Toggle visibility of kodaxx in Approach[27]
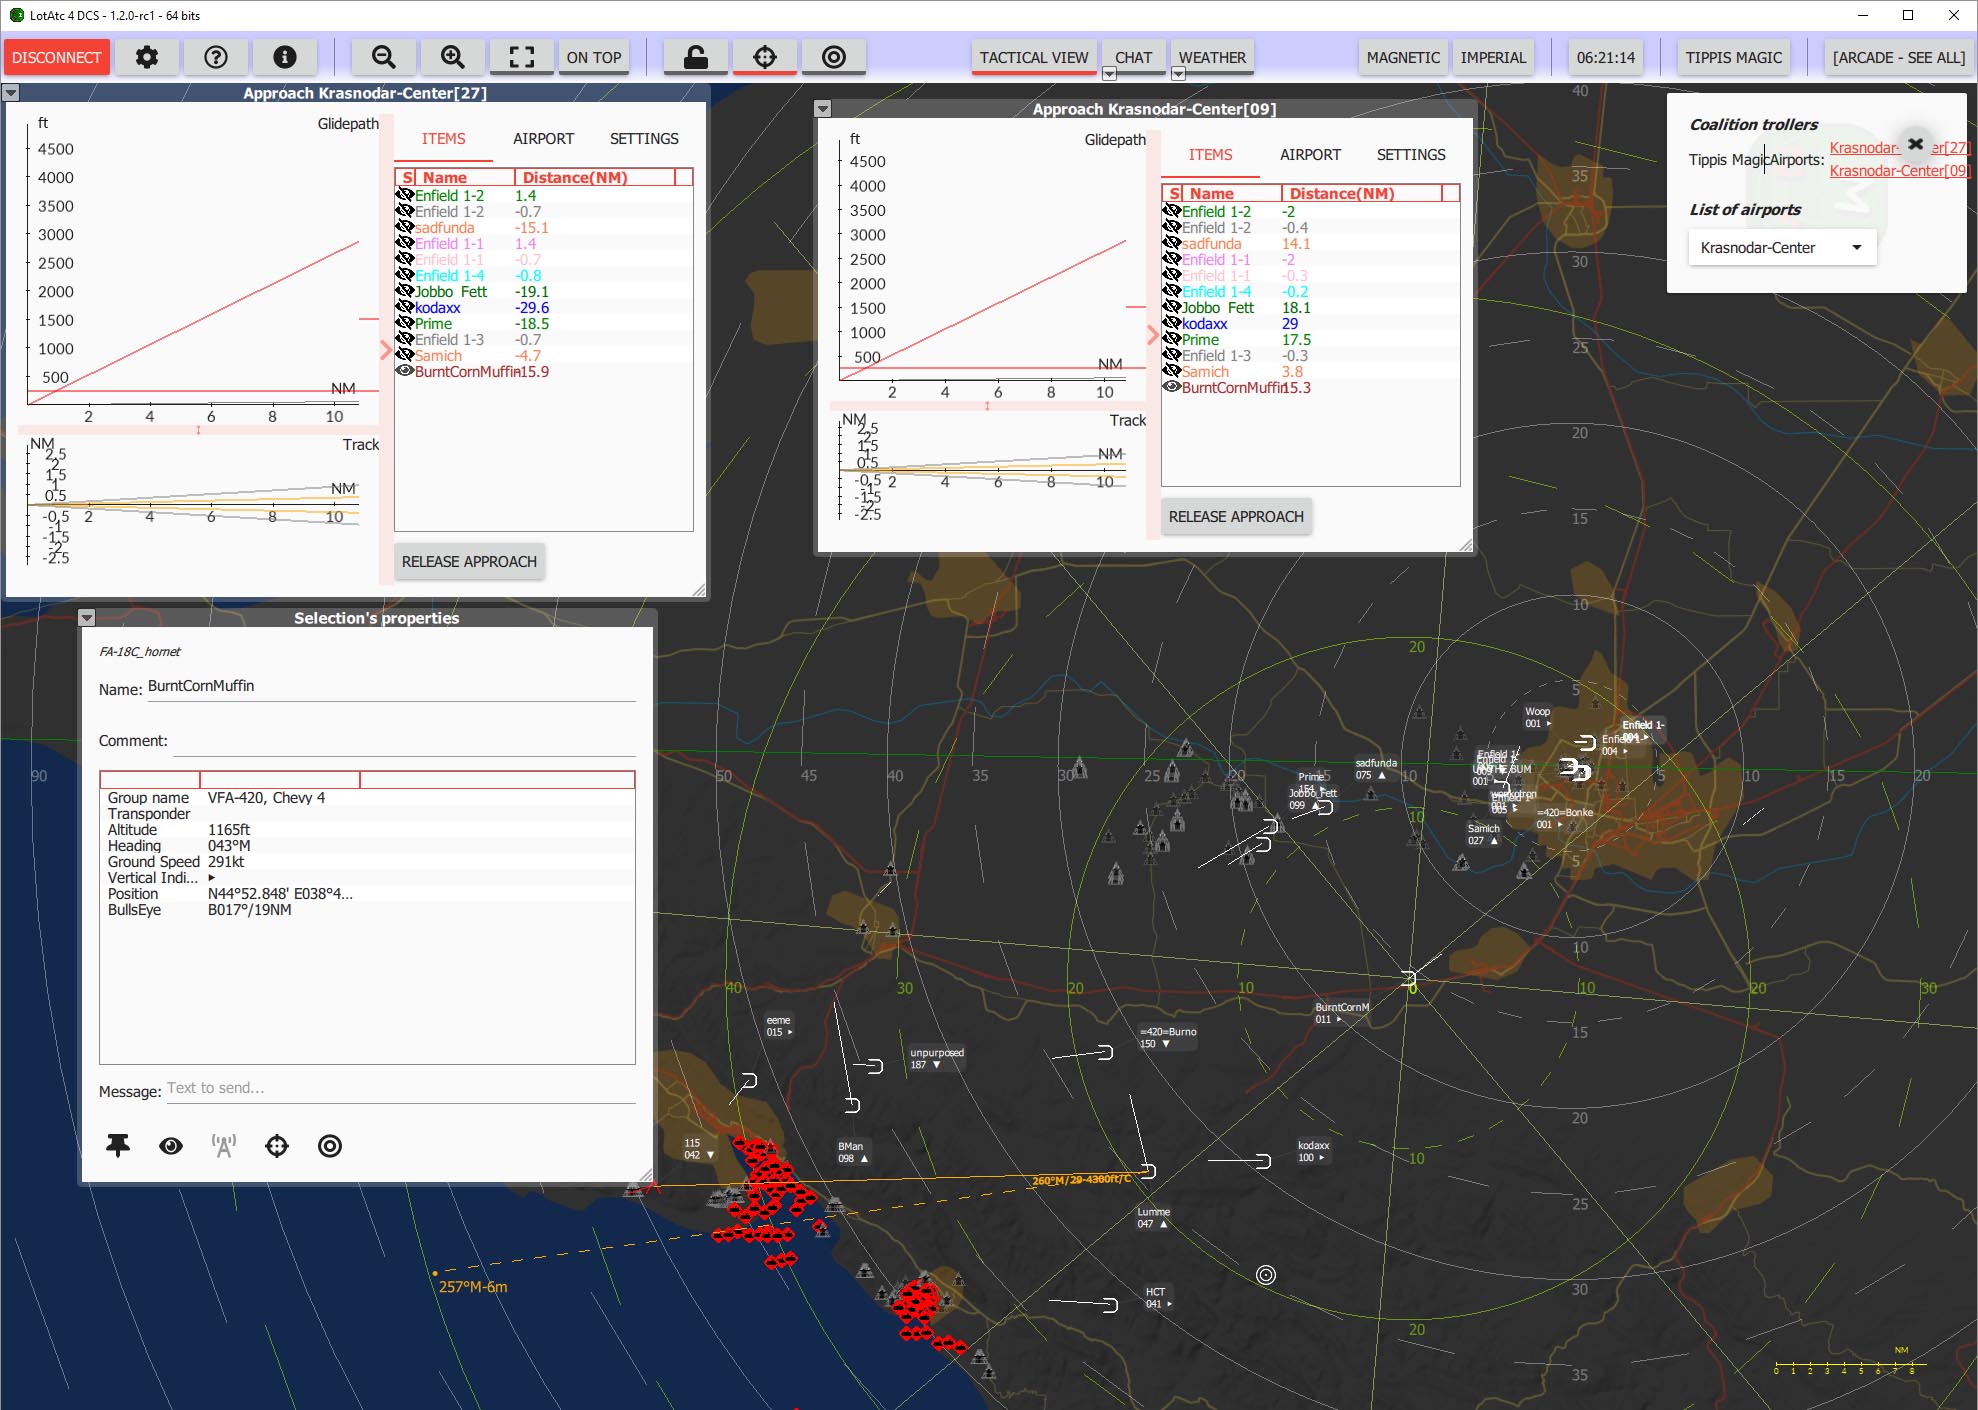This screenshot has width=1978, height=1410. [404, 307]
